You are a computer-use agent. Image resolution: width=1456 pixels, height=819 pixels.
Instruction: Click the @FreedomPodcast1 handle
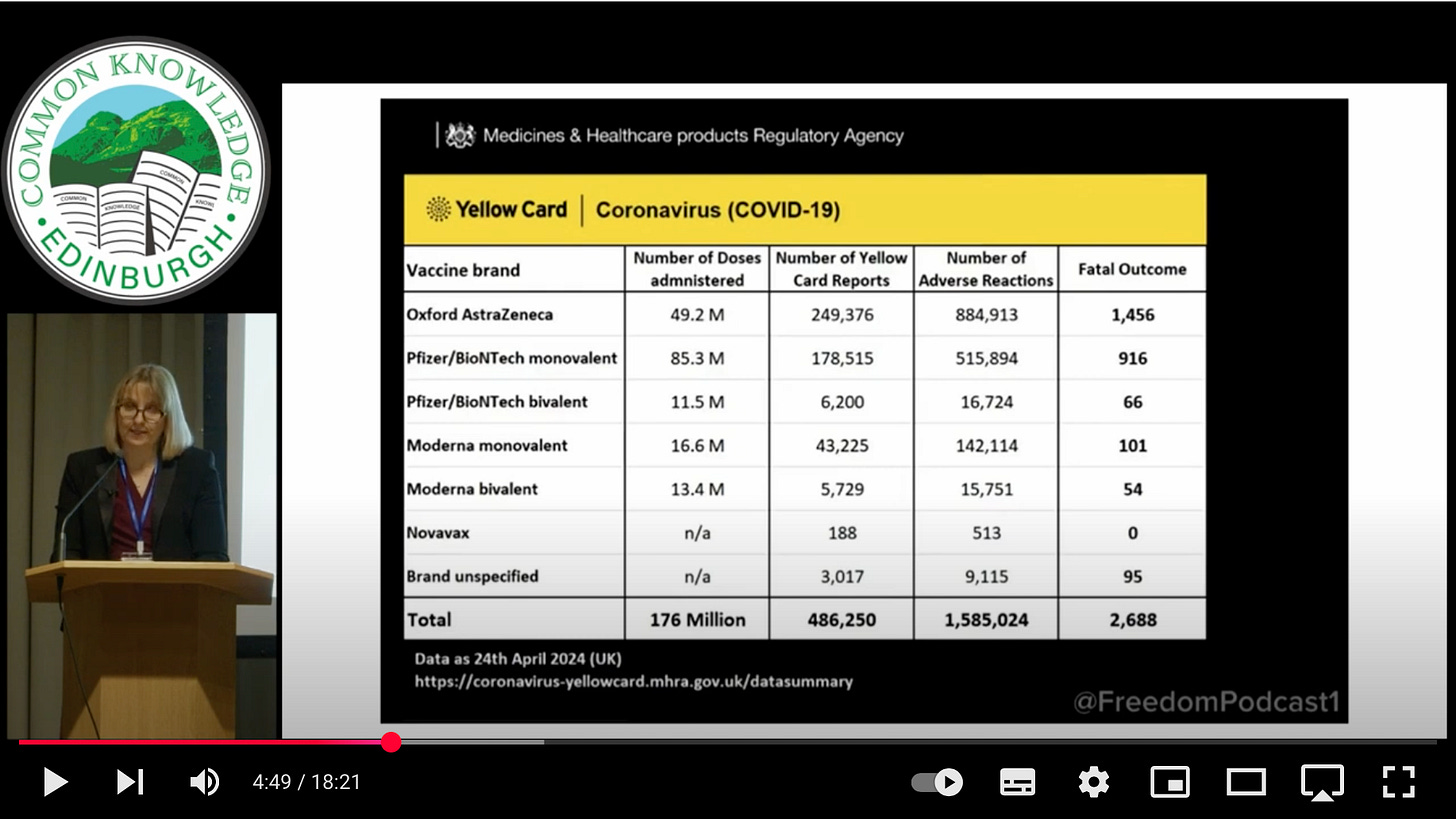coord(1205,702)
